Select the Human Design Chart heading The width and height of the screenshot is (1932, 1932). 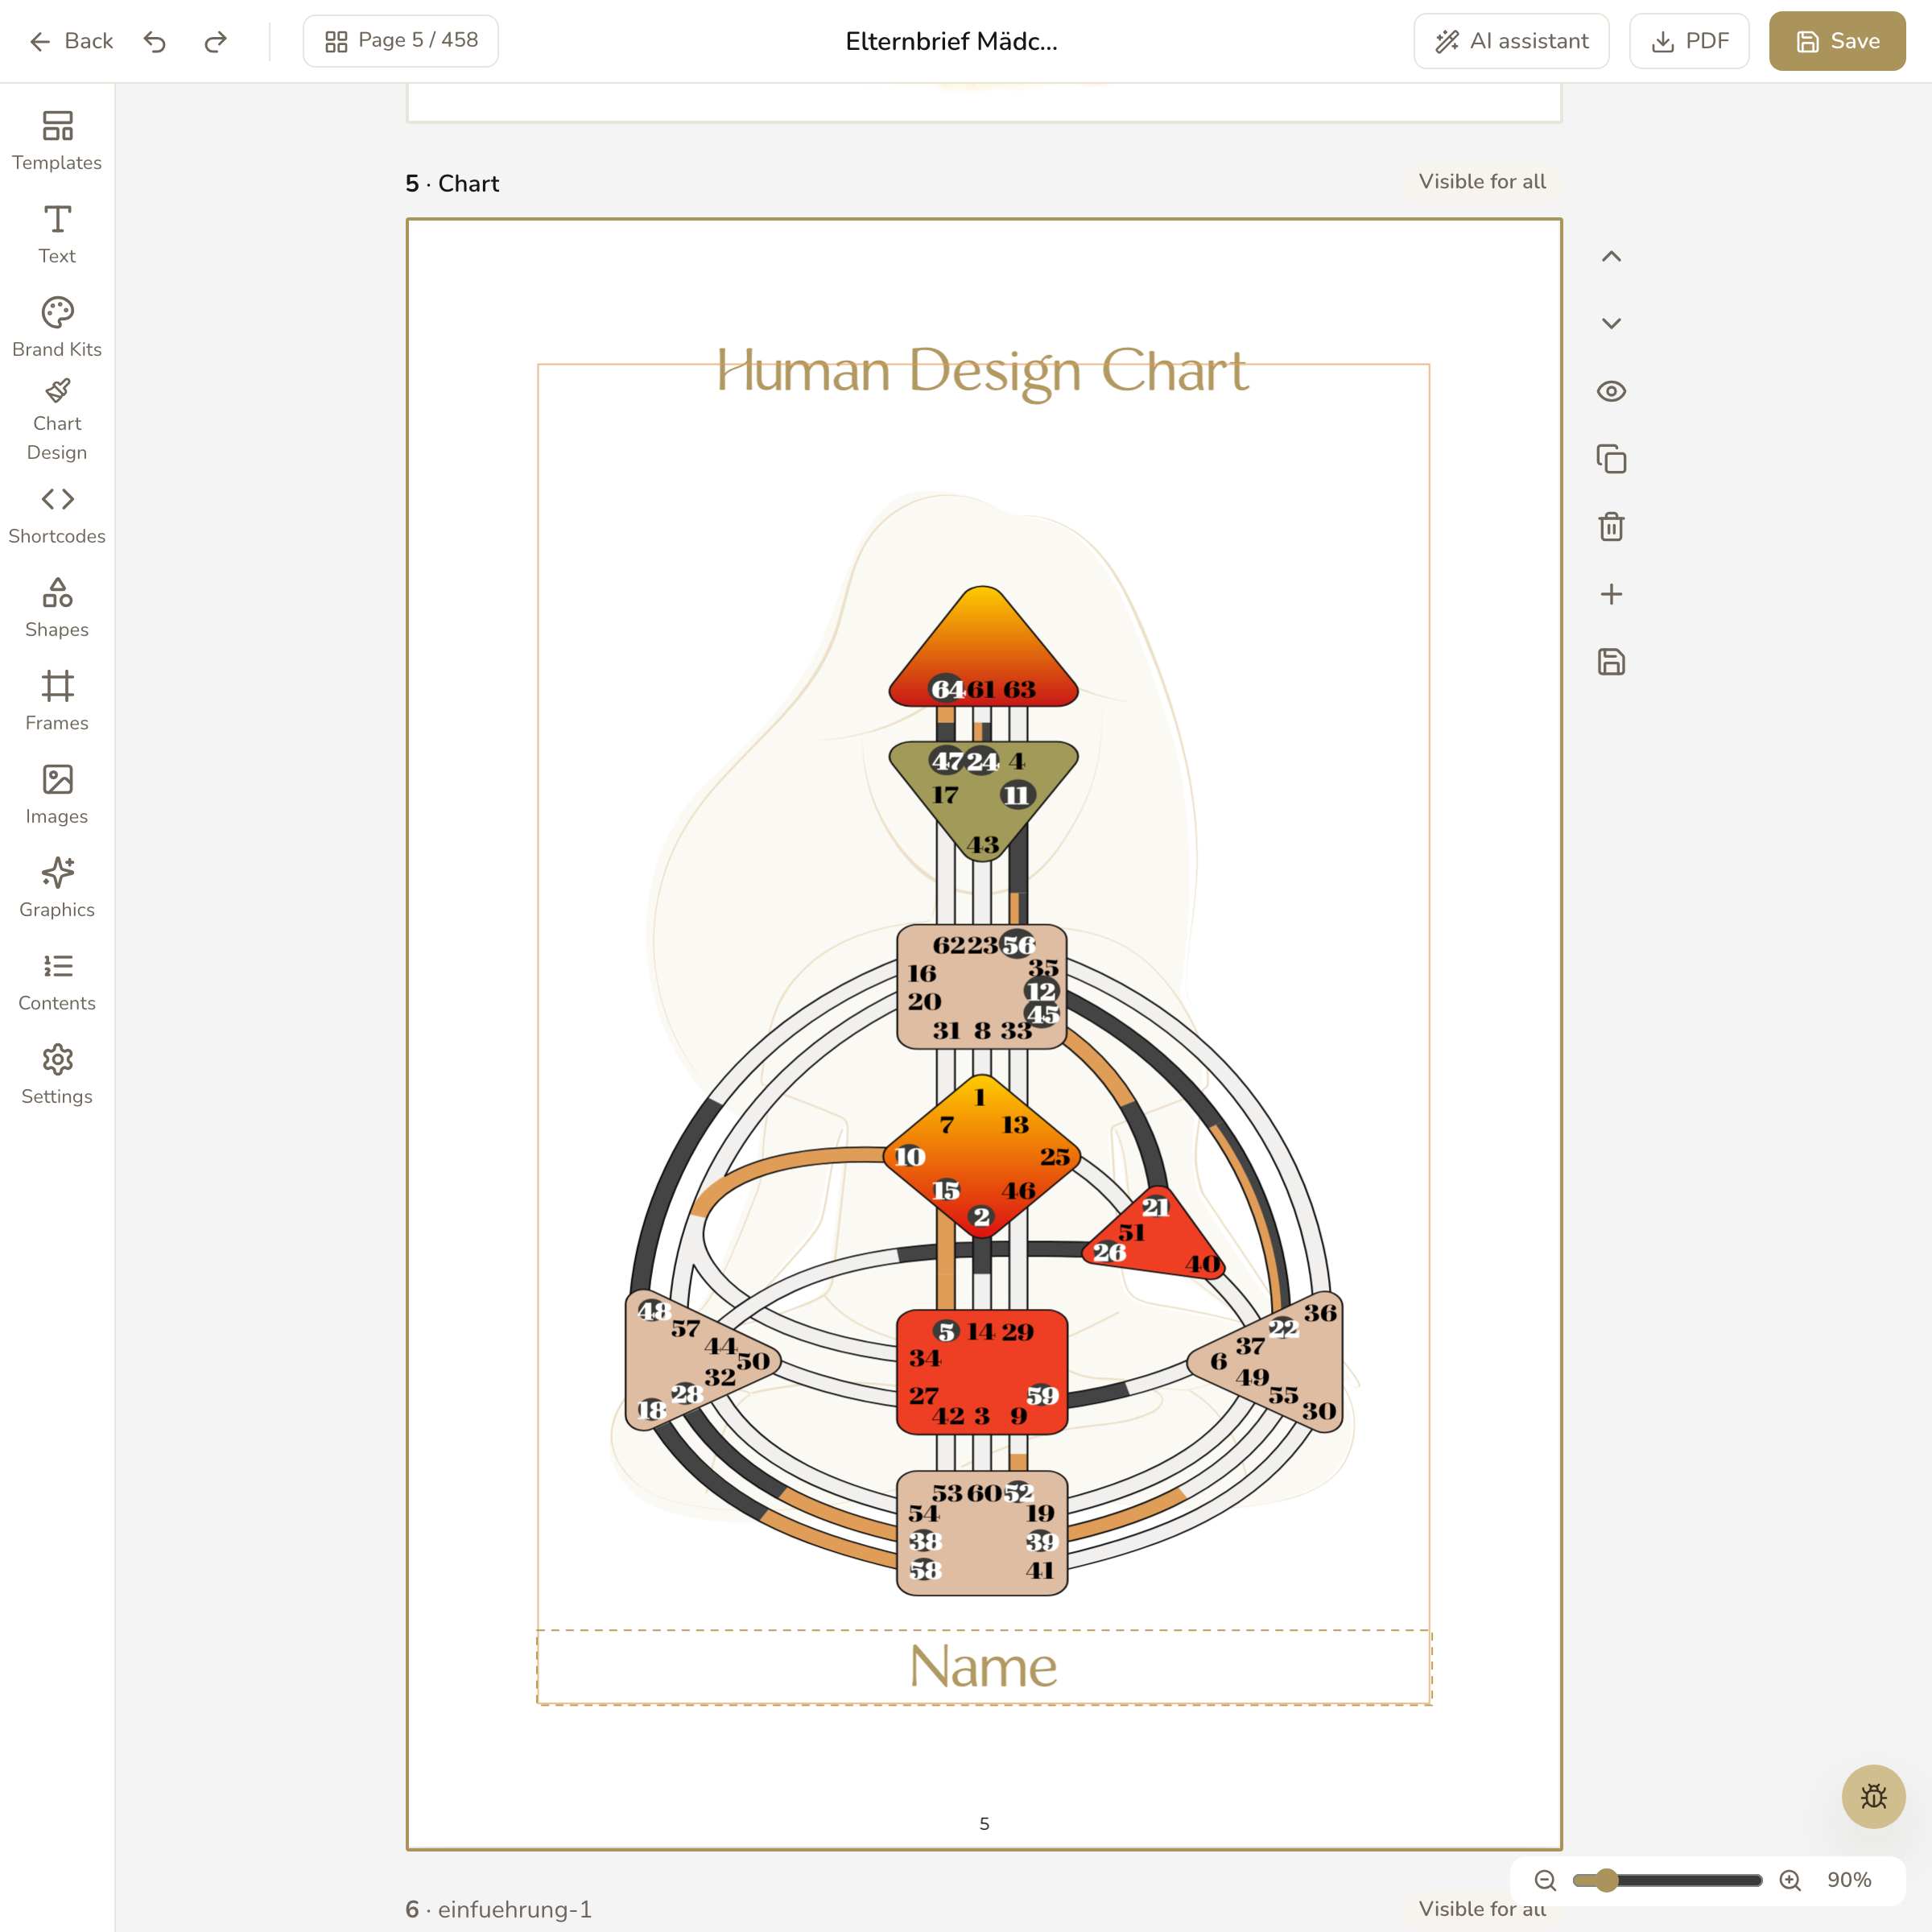983,371
